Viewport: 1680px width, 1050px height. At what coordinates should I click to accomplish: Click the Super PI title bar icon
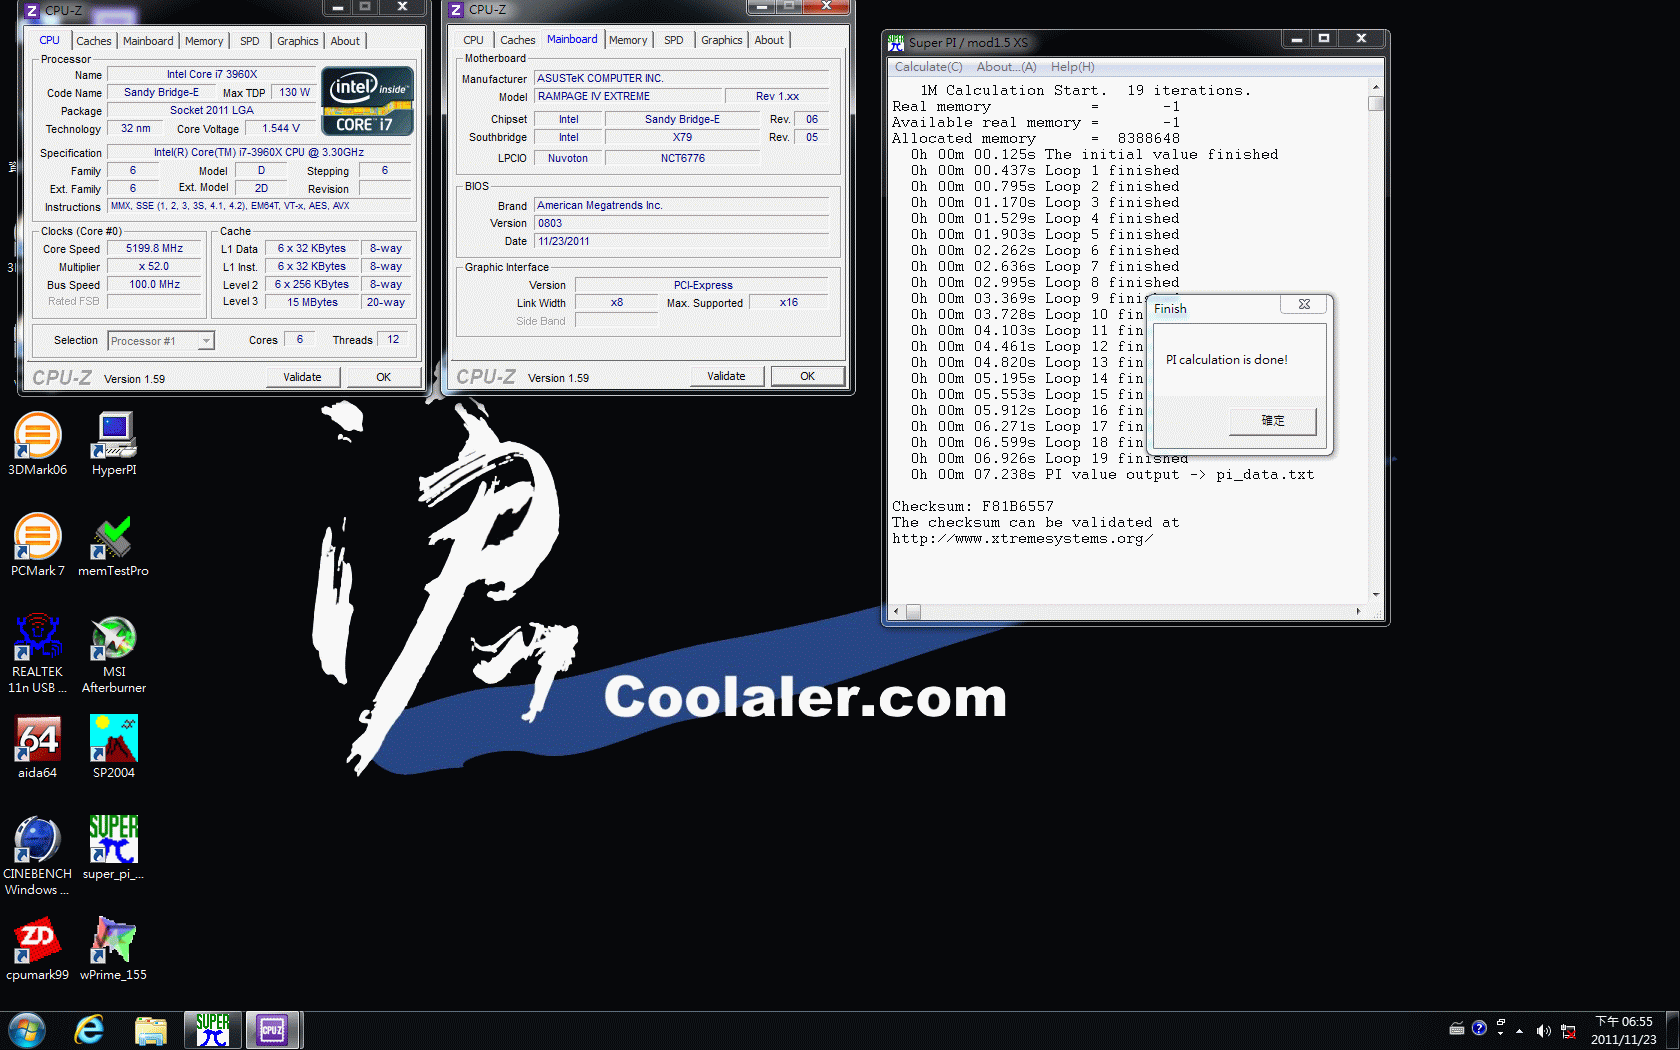(896, 42)
